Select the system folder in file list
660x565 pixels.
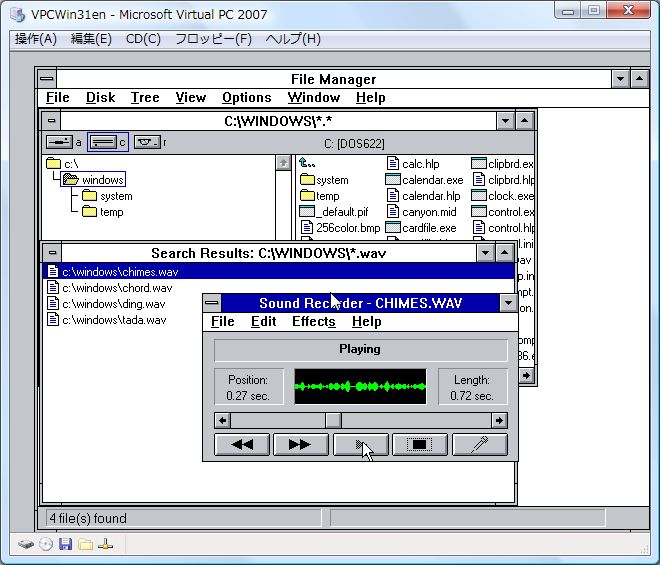324,180
